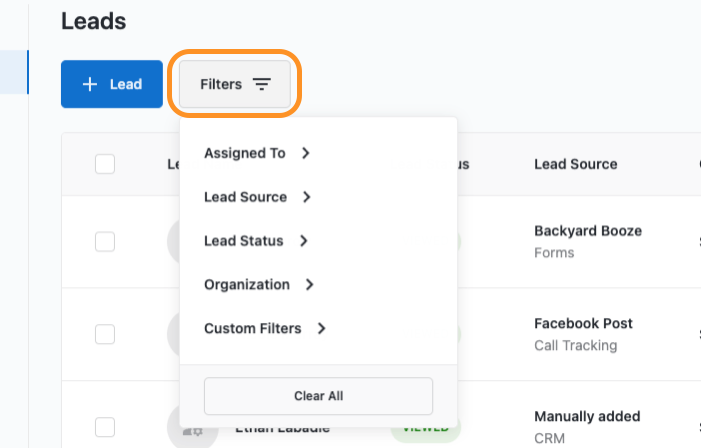
Task: Open the Custom Filters submenu chevron
Action: pyautogui.click(x=321, y=328)
